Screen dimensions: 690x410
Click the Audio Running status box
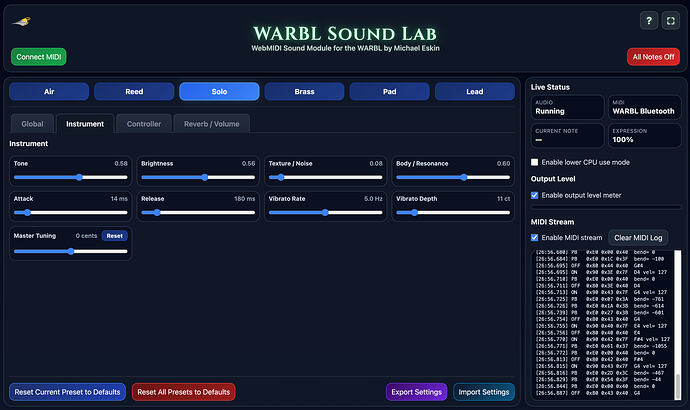click(567, 107)
